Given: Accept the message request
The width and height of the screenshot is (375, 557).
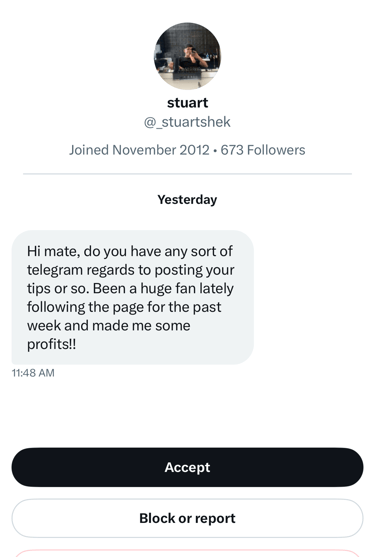Looking at the screenshot, I should point(188,467).
